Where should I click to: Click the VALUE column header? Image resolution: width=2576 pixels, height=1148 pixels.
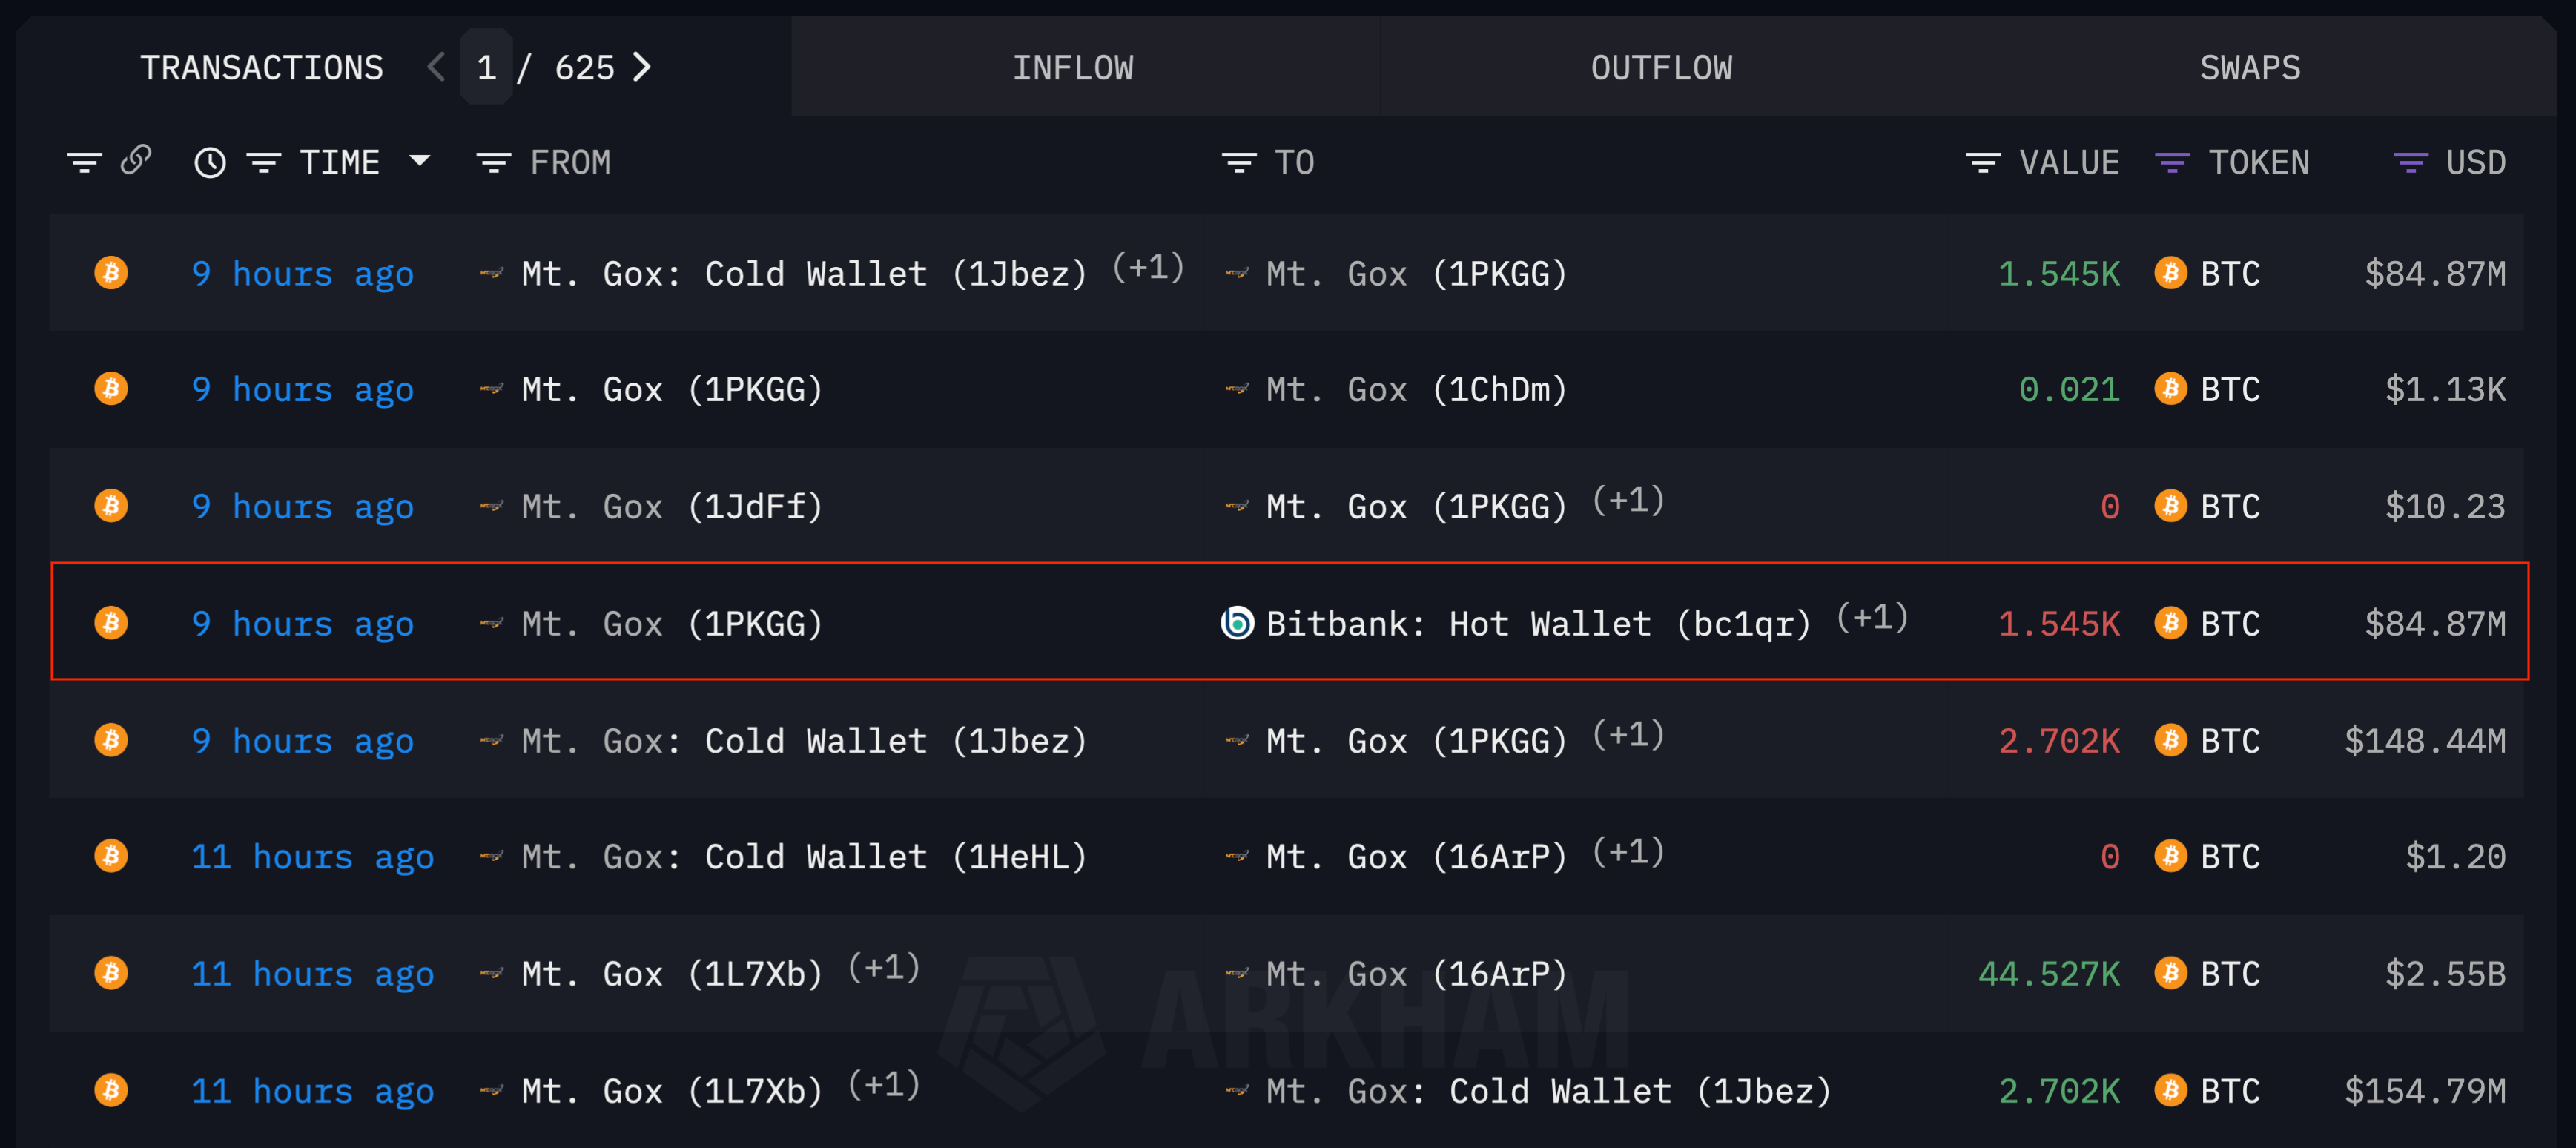click(x=2069, y=162)
